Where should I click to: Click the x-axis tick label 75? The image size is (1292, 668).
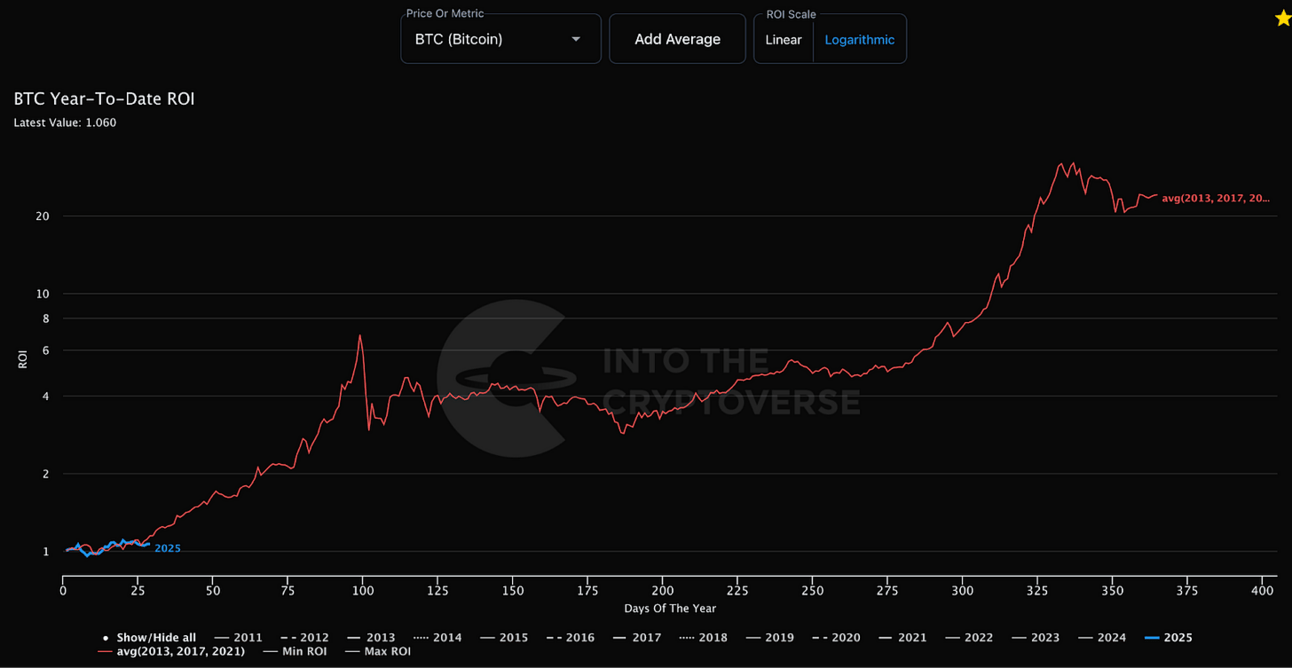click(x=288, y=591)
